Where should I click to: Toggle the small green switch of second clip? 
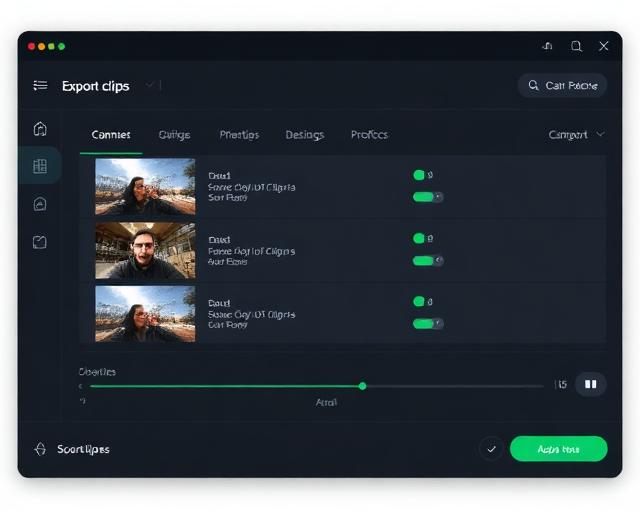tap(419, 238)
